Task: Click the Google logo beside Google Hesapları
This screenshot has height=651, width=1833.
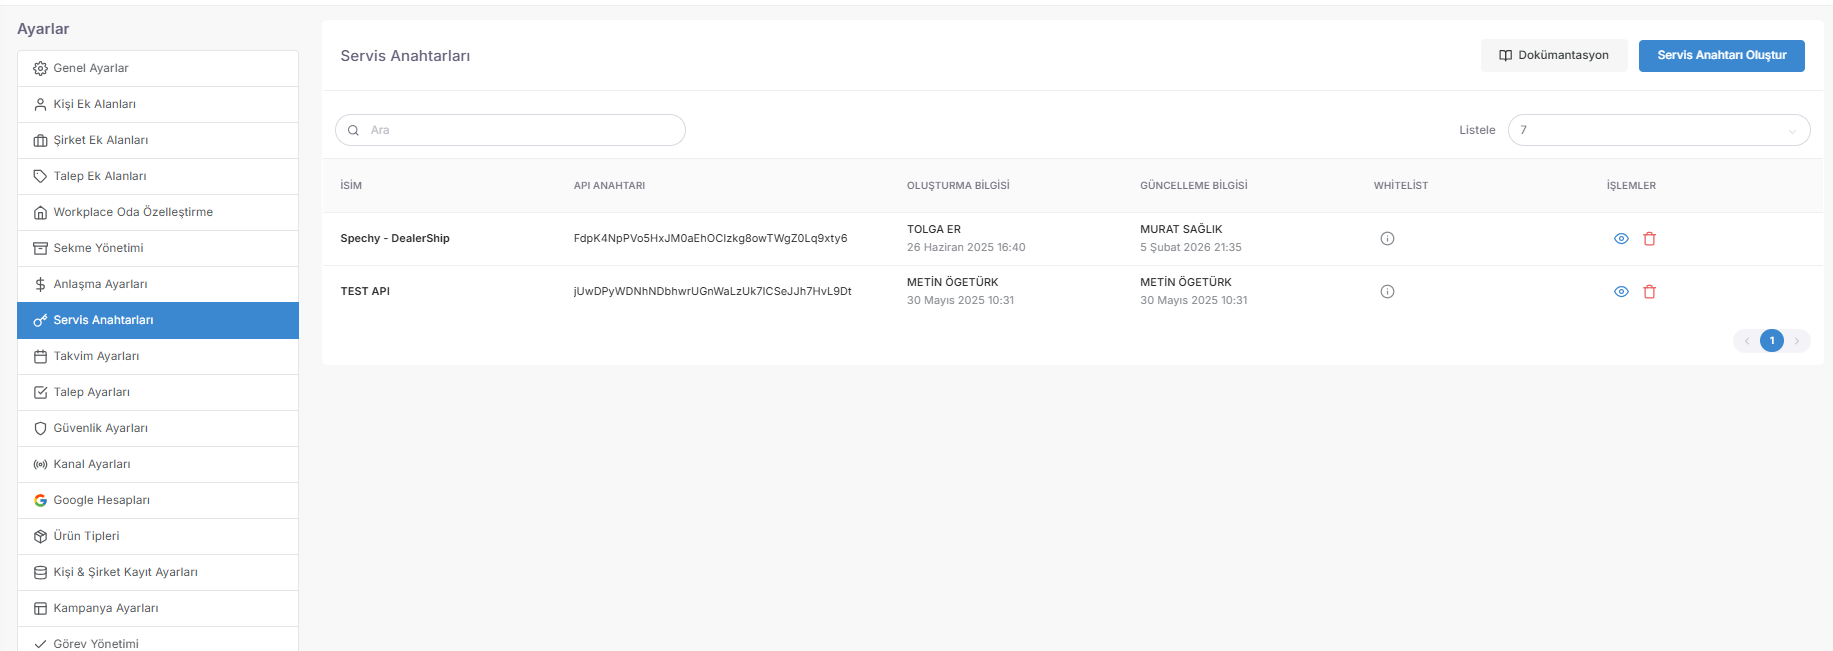Action: pos(40,501)
